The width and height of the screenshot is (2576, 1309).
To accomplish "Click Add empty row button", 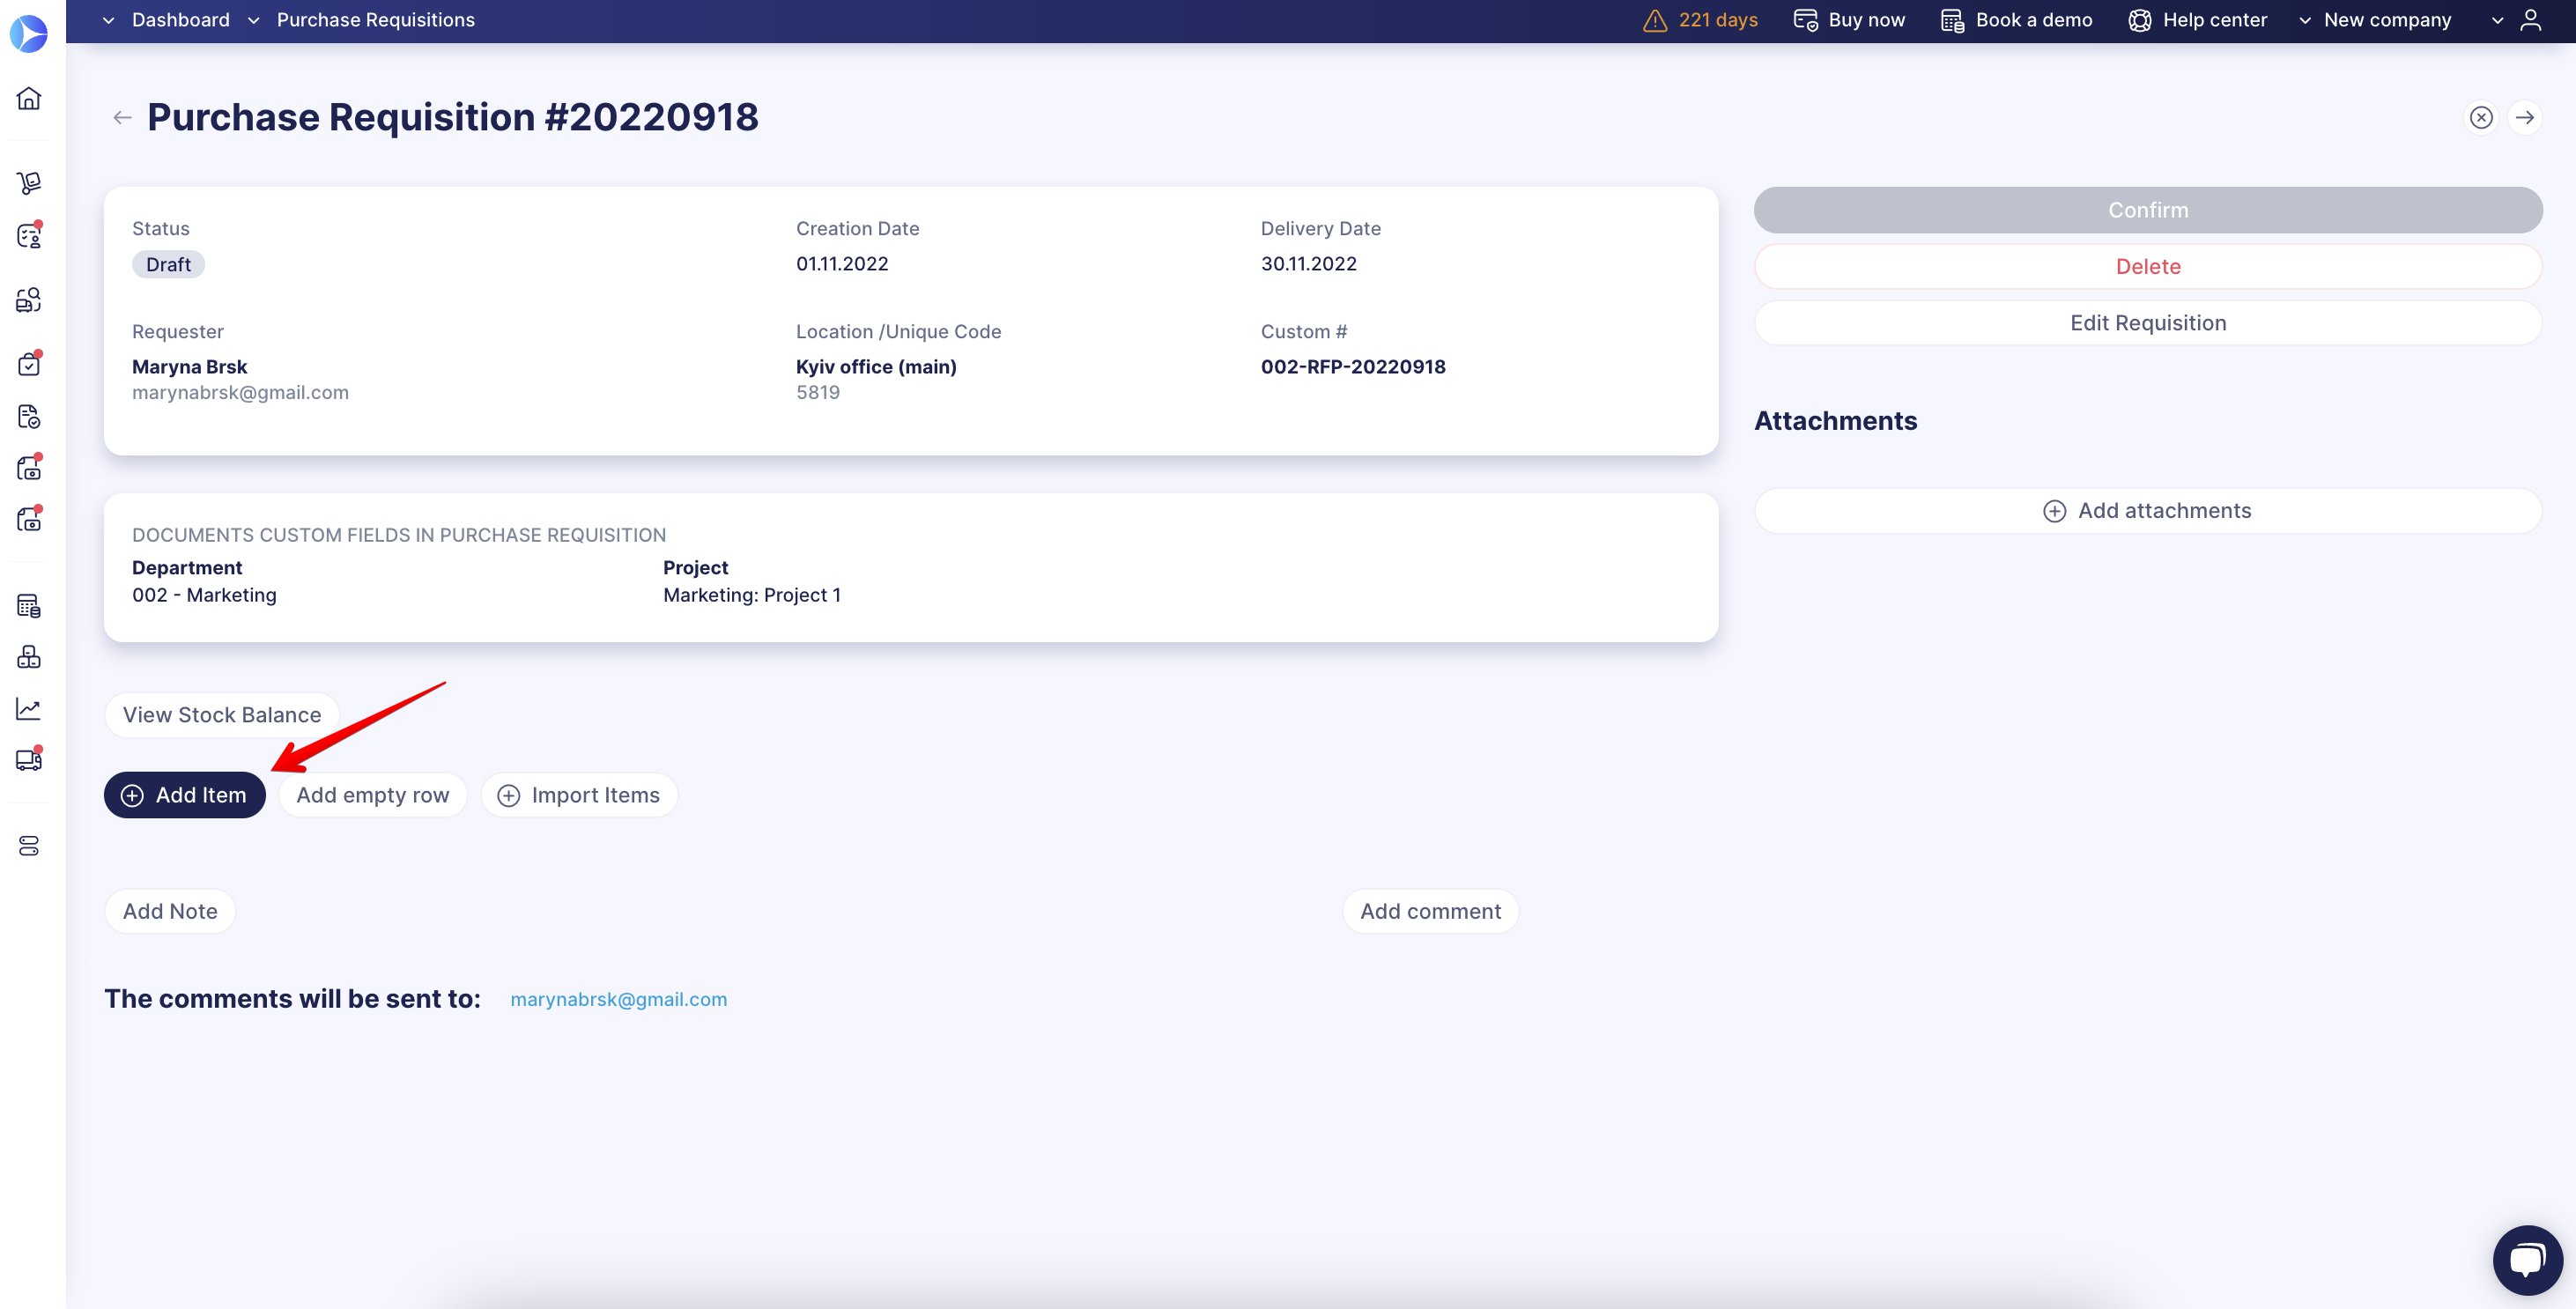I will (x=373, y=796).
